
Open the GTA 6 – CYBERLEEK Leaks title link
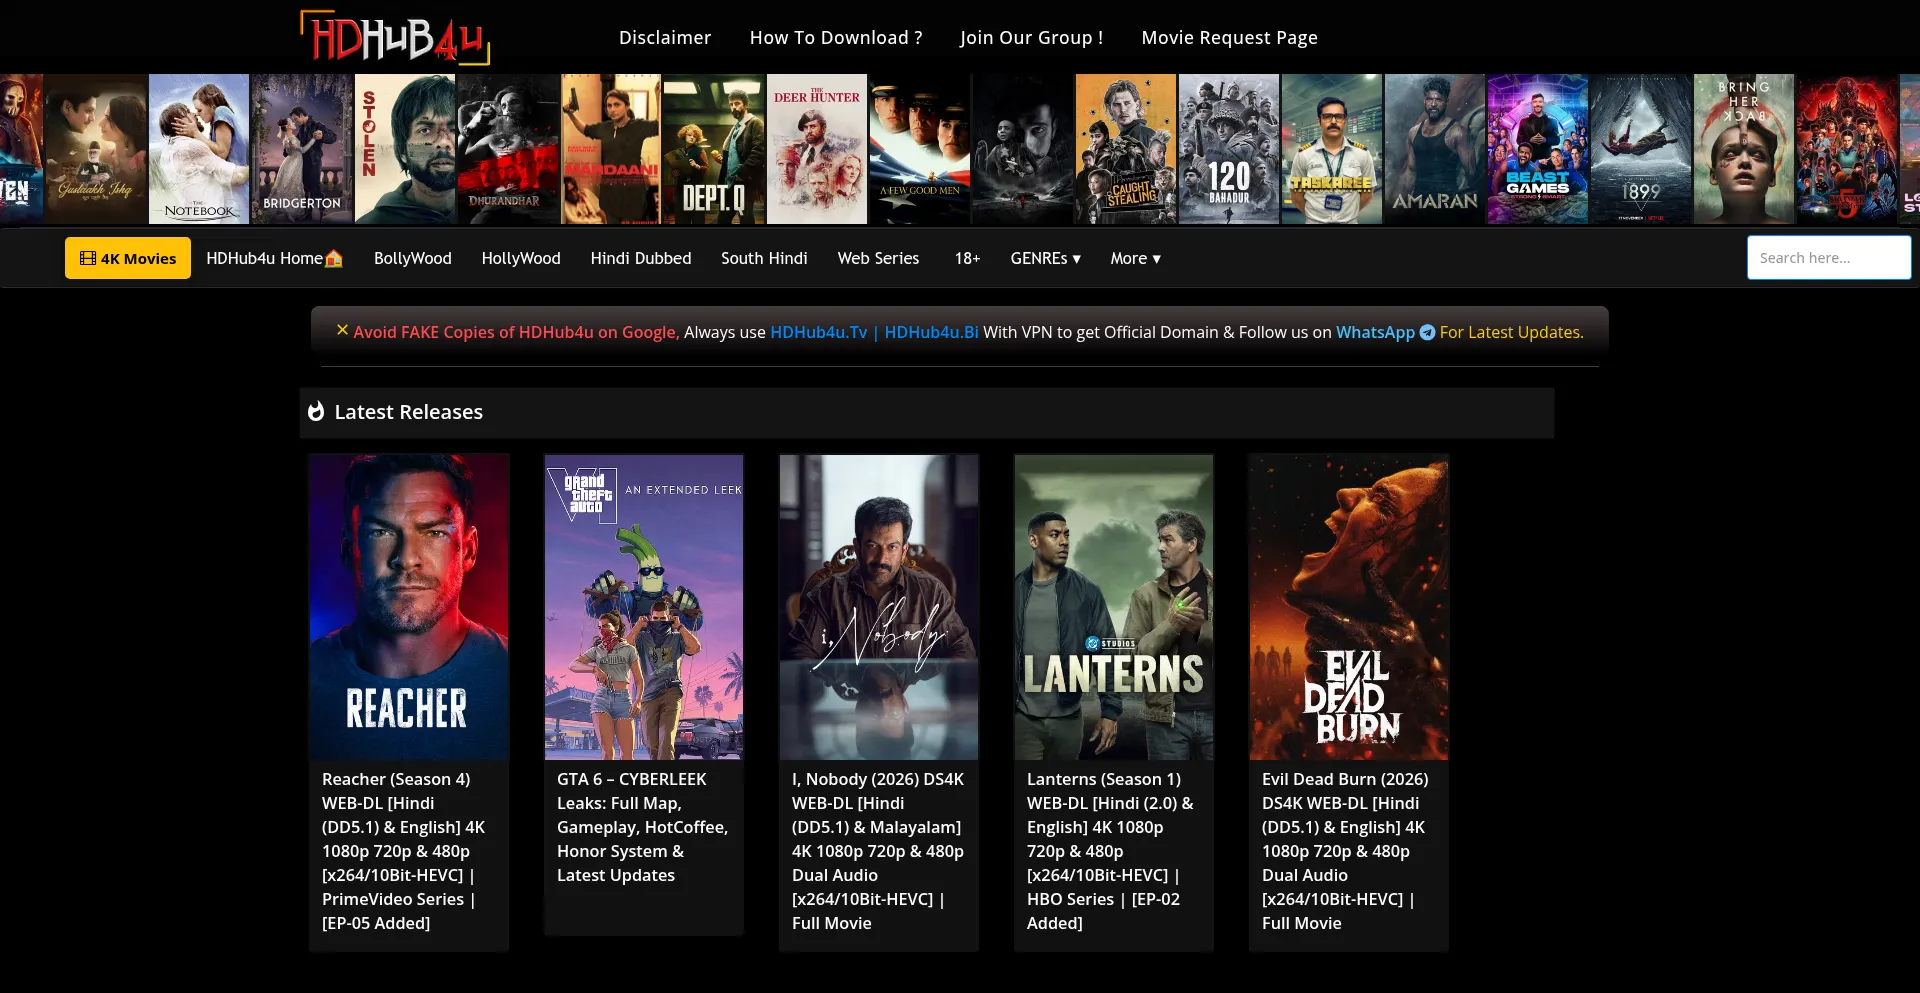[643, 827]
